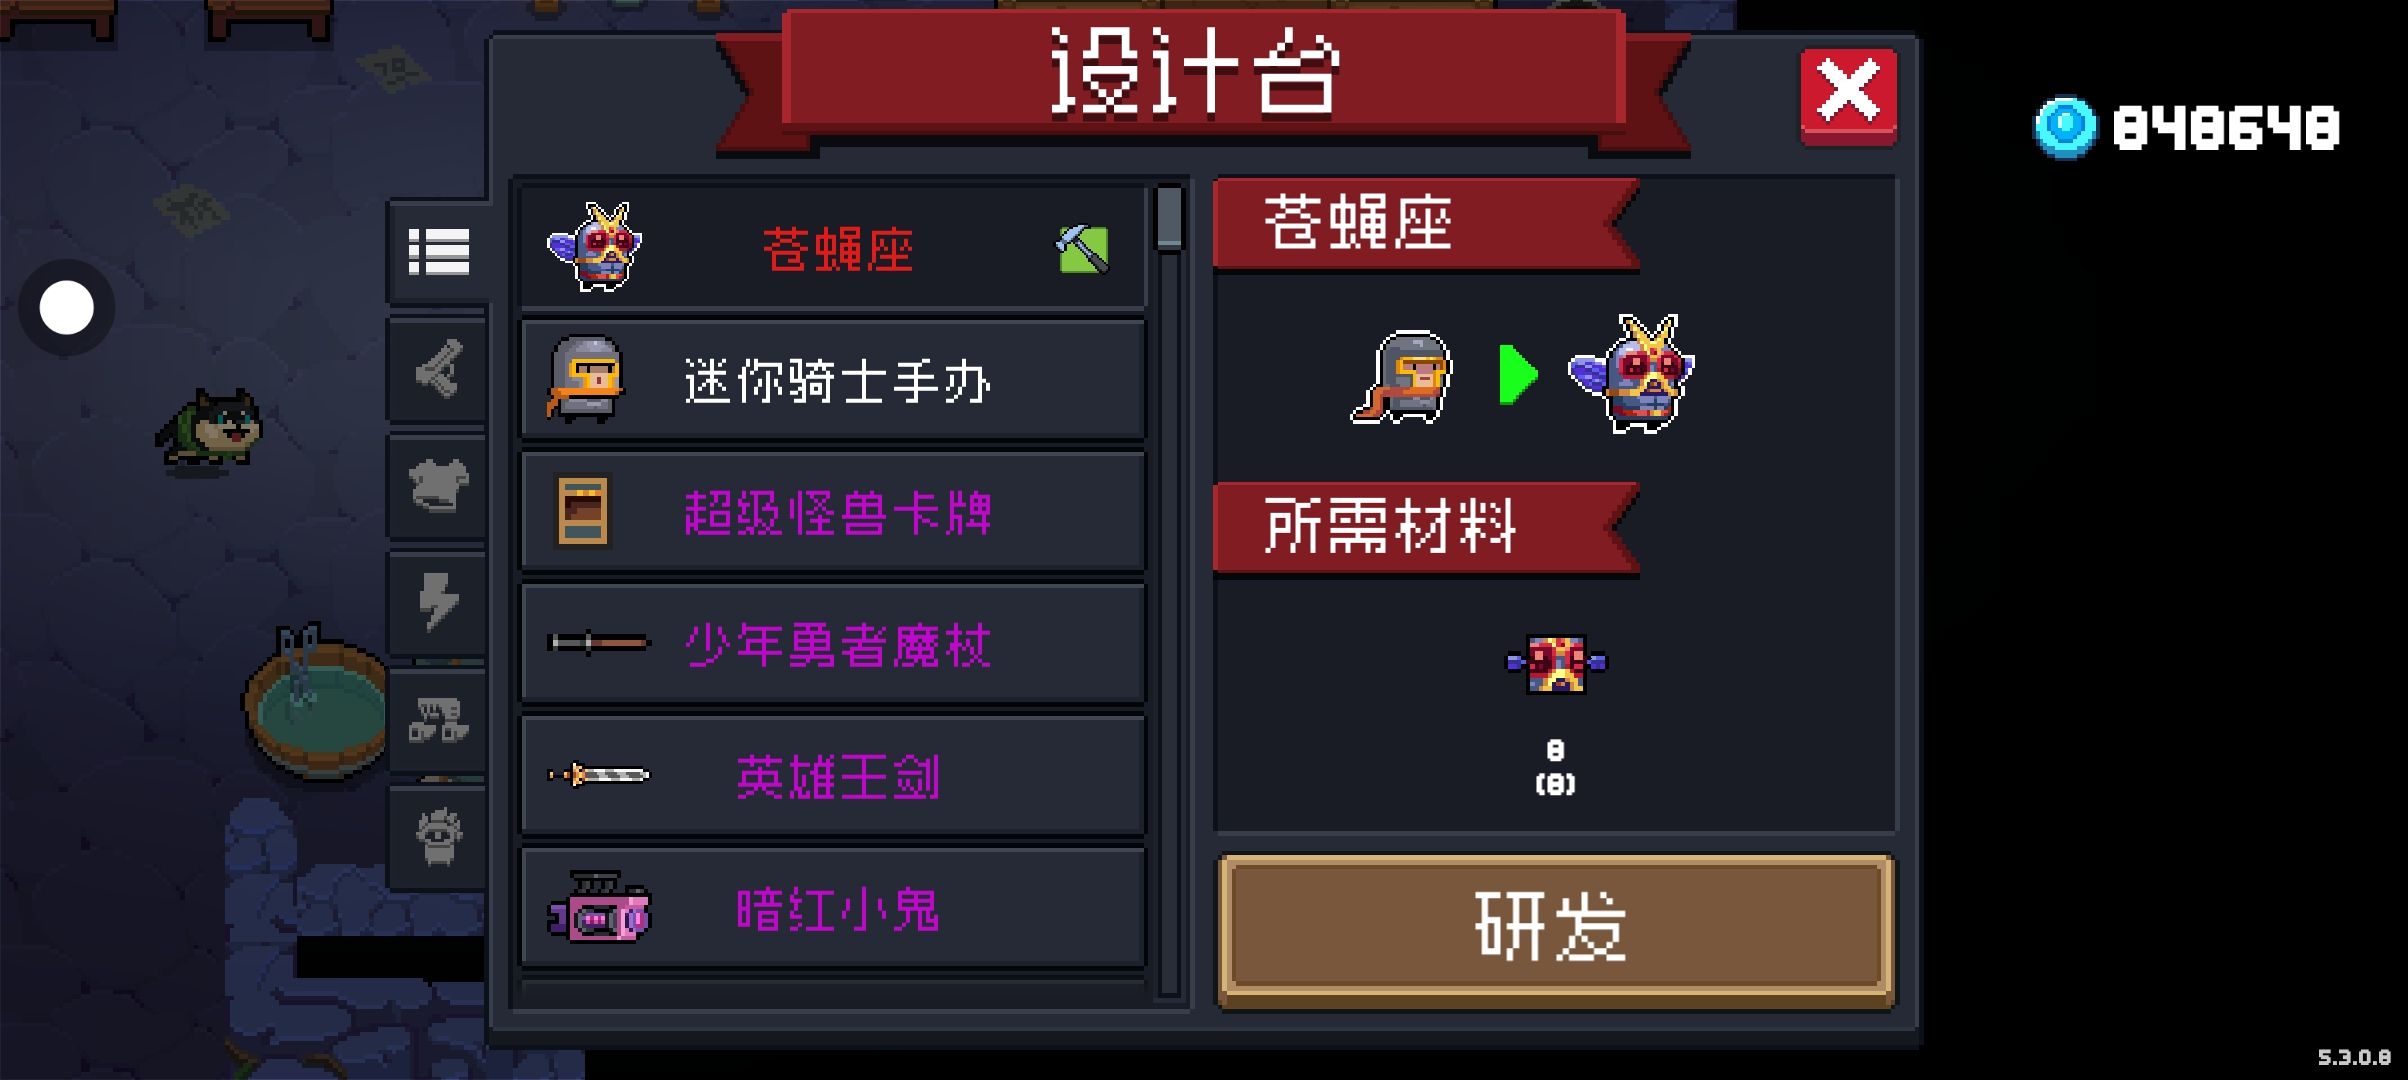Click the fly-skin knight result preview
The width and height of the screenshot is (2408, 1080).
click(1633, 373)
